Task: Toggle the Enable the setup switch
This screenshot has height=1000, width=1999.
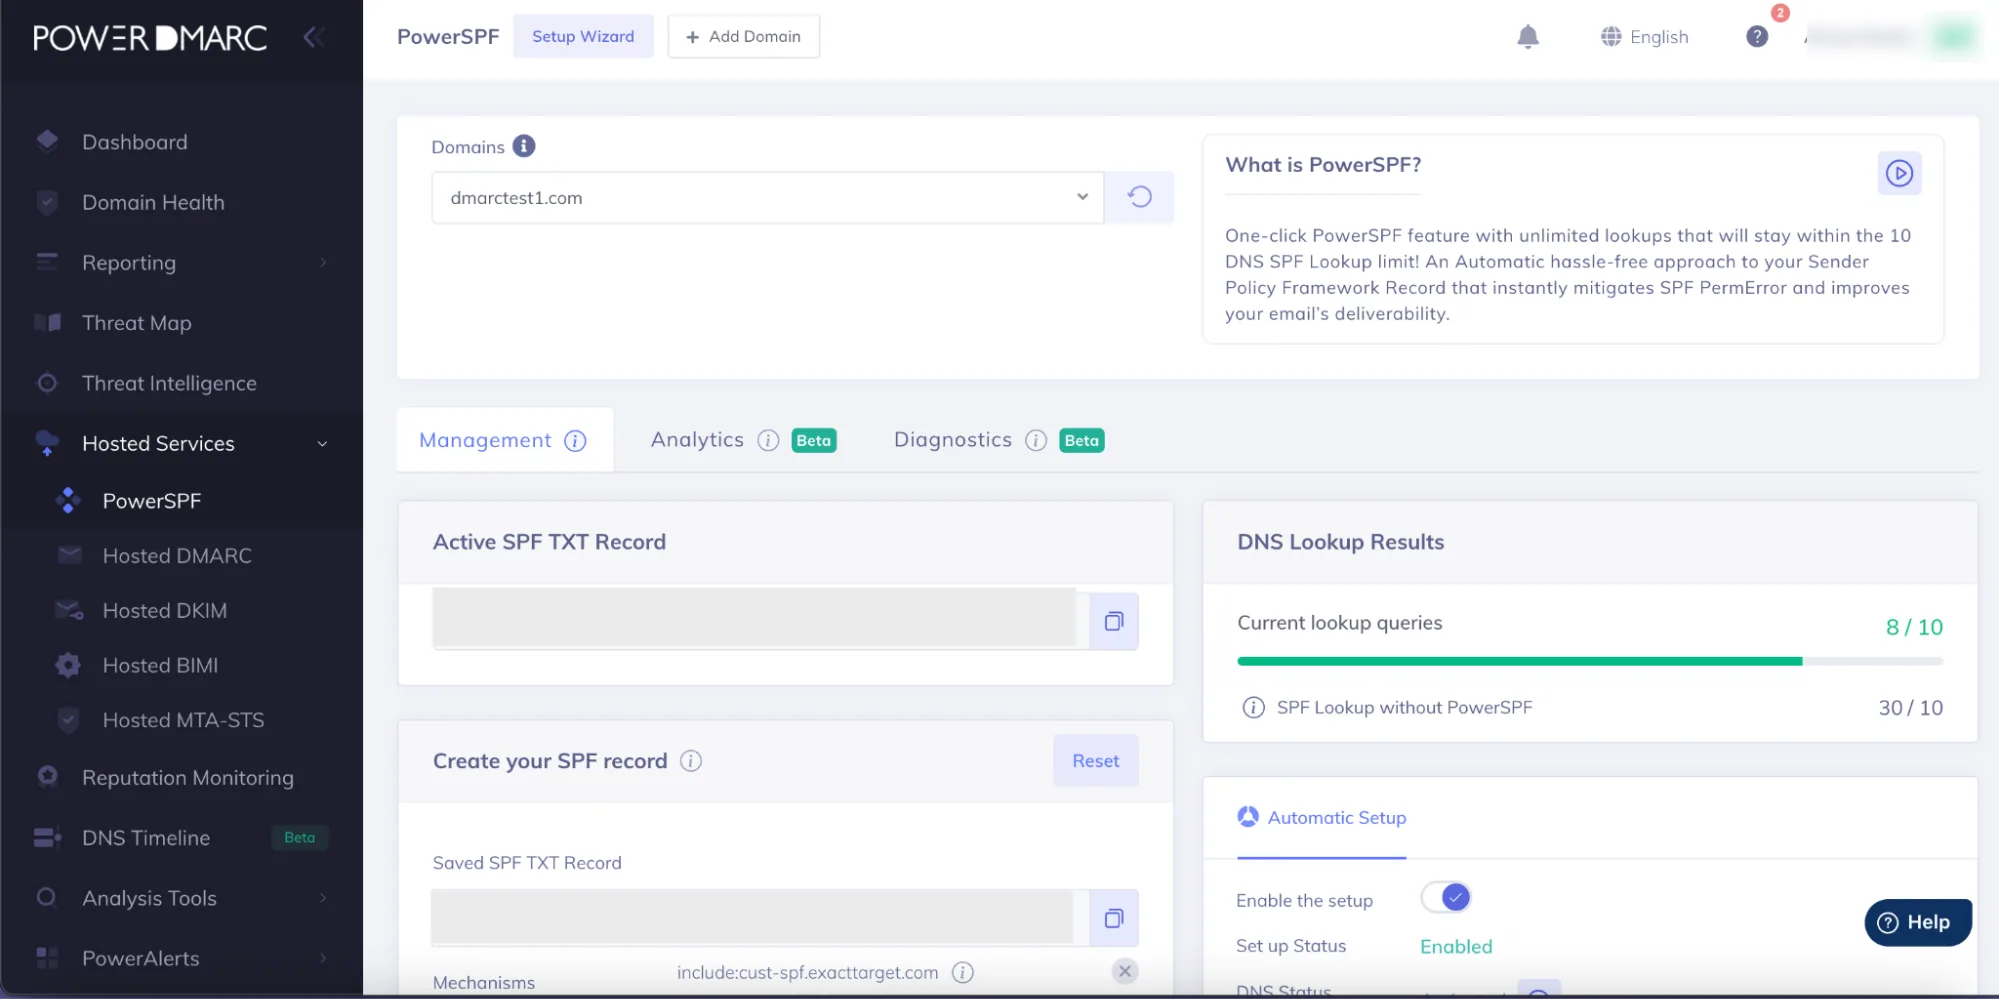Action: click(x=1446, y=898)
